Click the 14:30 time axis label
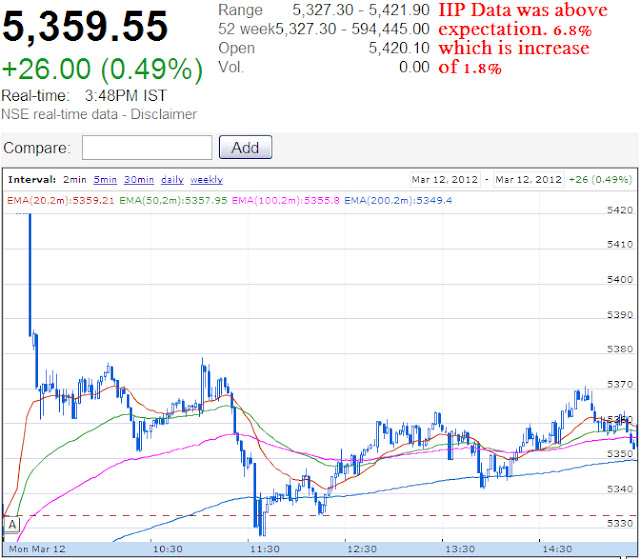640x559 pixels. point(557,549)
